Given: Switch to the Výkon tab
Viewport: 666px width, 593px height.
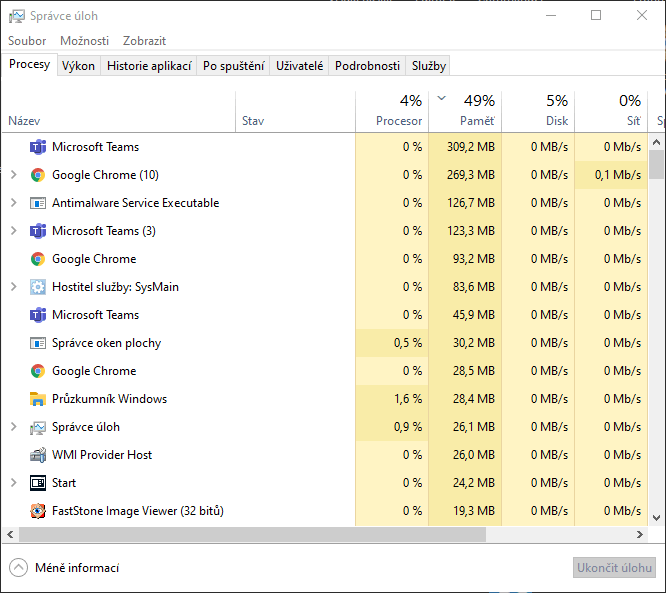Looking at the screenshot, I should [78, 66].
